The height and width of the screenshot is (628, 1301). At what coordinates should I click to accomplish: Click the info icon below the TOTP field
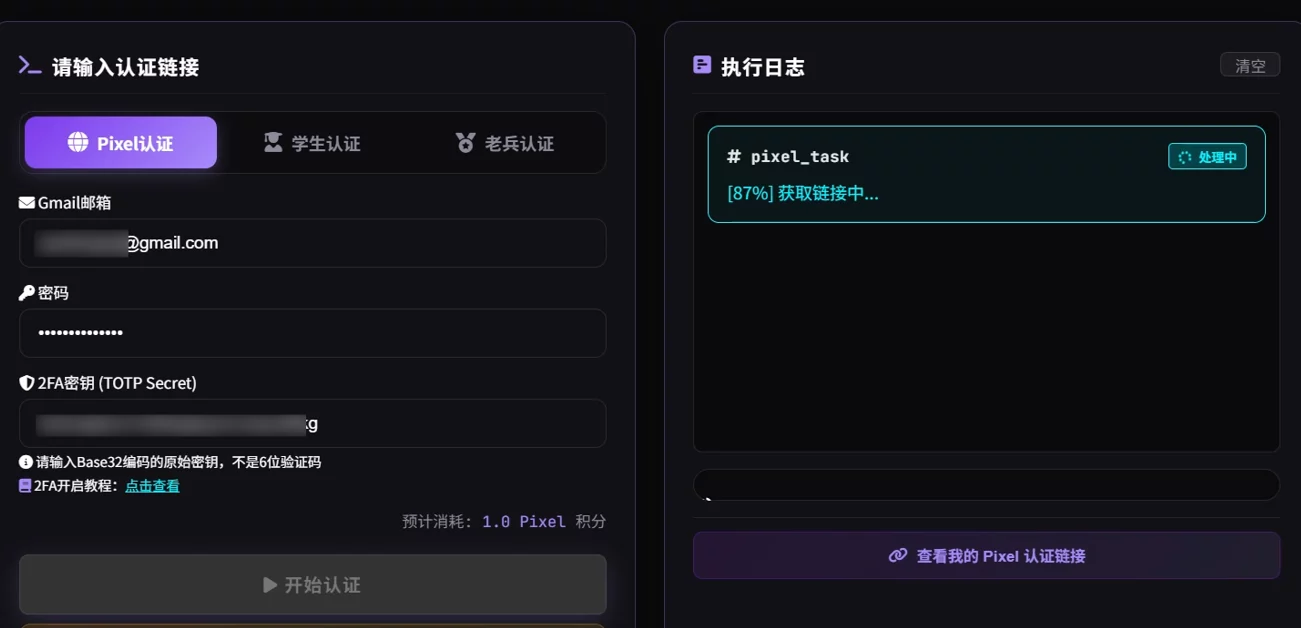click(26, 462)
